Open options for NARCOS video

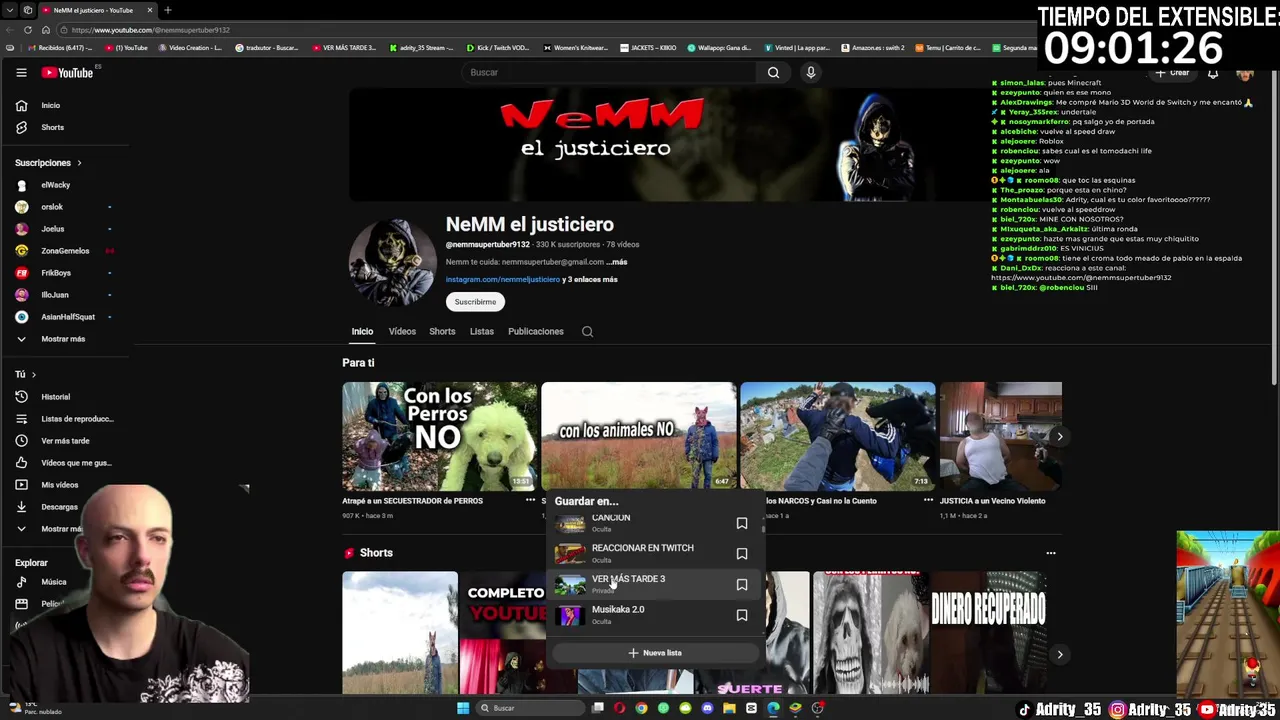pyautogui.click(x=928, y=500)
